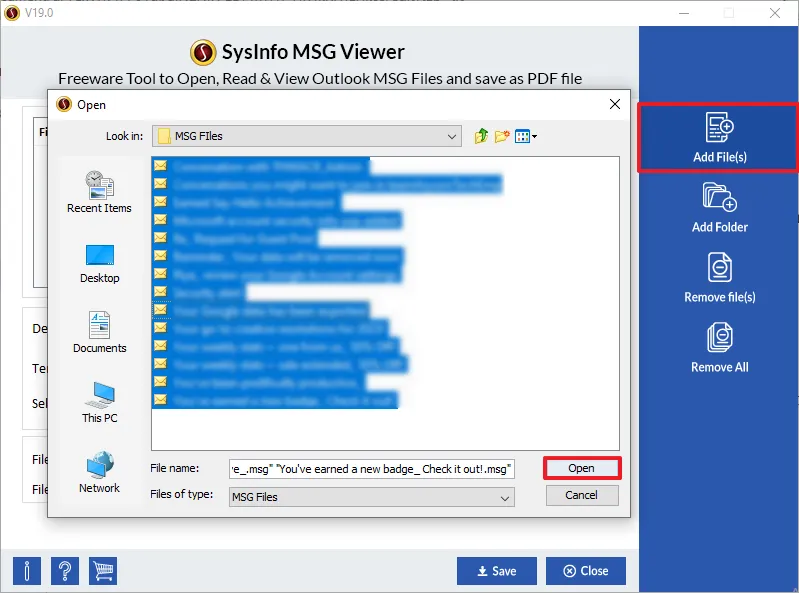Open the help question mark button
The height and width of the screenshot is (593, 799).
coord(65,571)
